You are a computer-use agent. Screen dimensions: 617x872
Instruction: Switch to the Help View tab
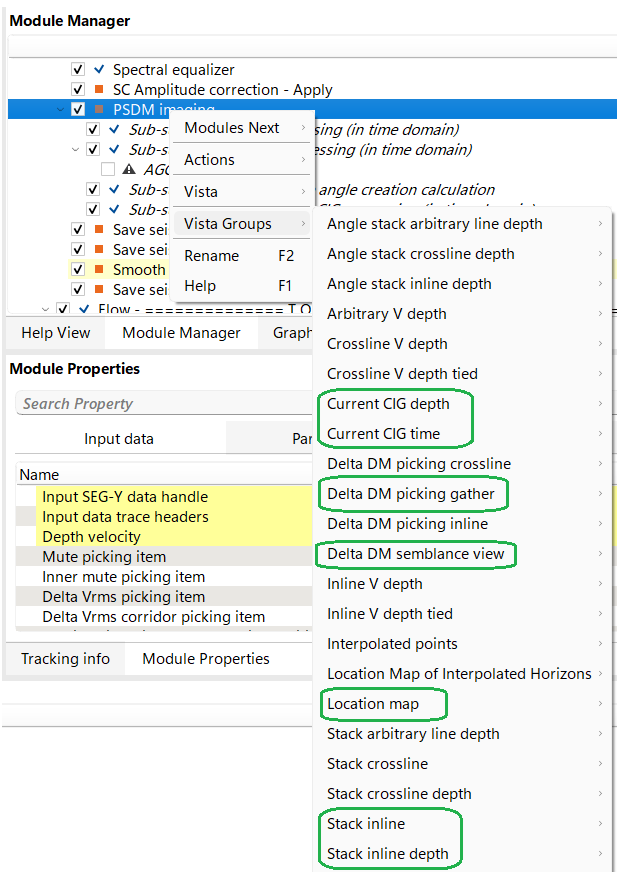pos(56,333)
